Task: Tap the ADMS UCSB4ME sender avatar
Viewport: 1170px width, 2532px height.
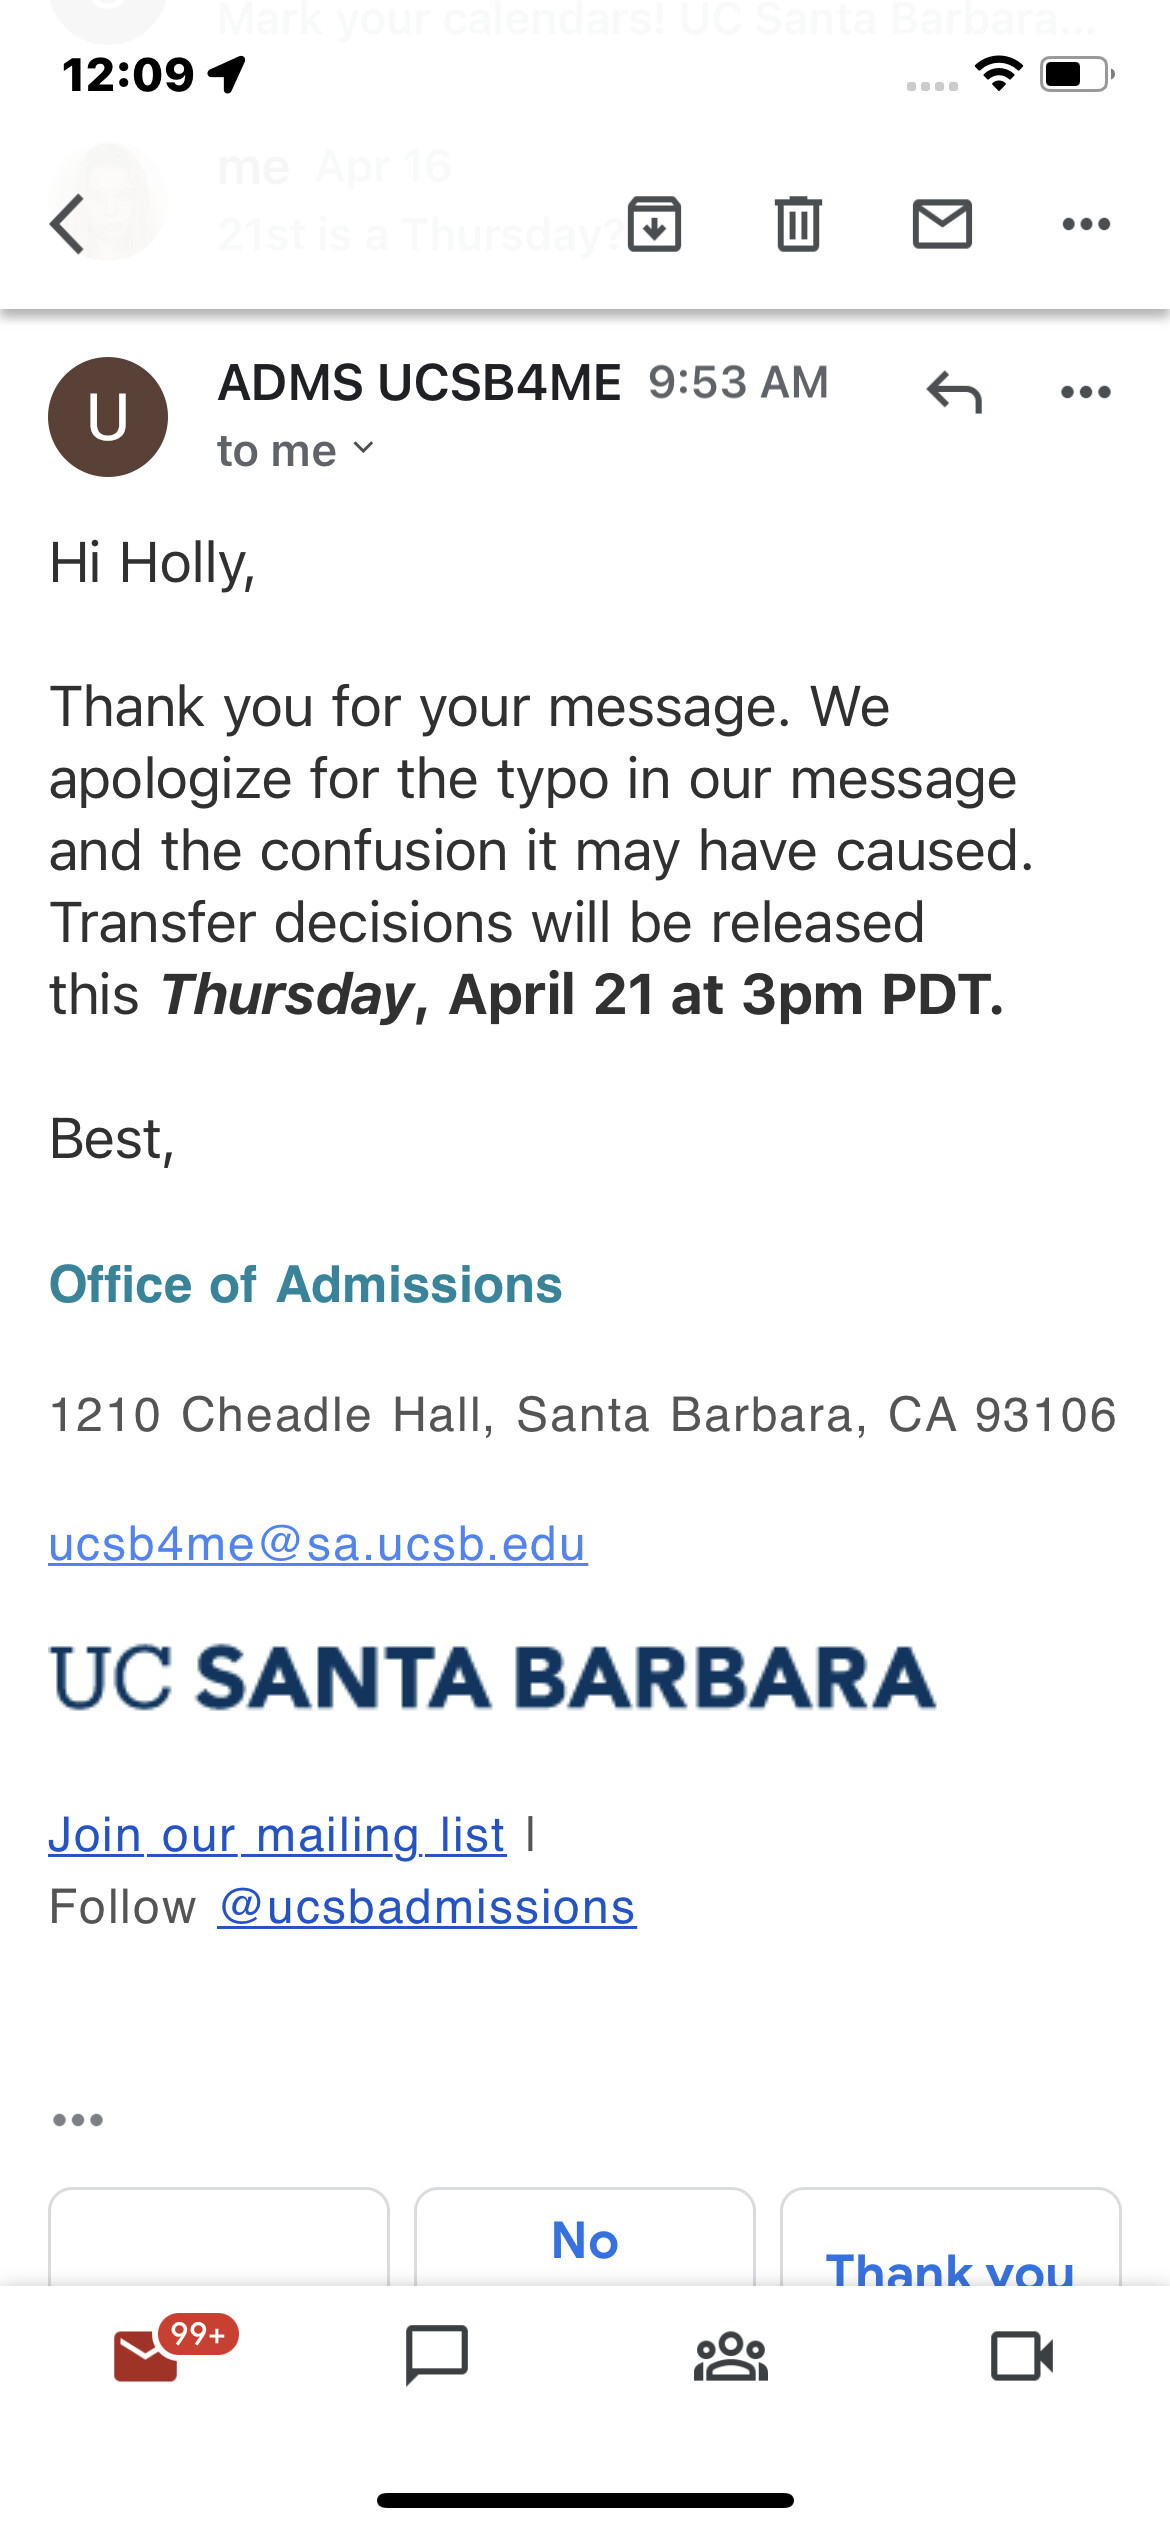Action: (108, 416)
